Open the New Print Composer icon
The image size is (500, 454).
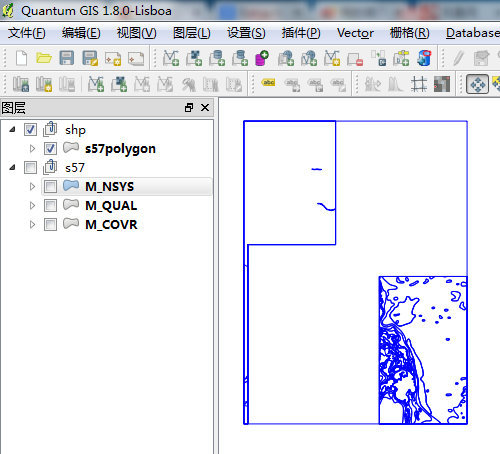[x=113, y=59]
